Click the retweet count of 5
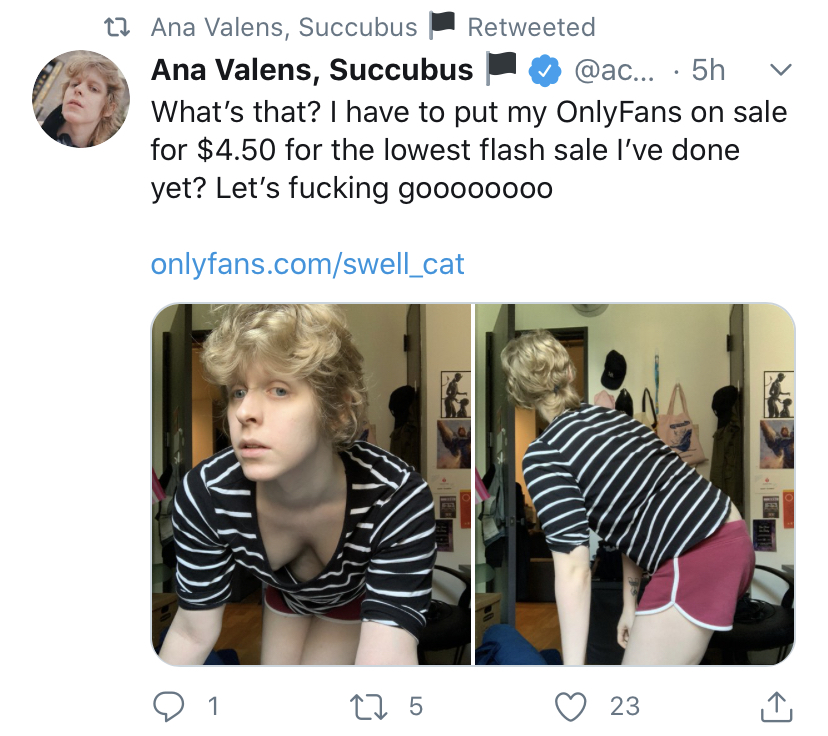This screenshot has height=736, width=828. pos(415,706)
